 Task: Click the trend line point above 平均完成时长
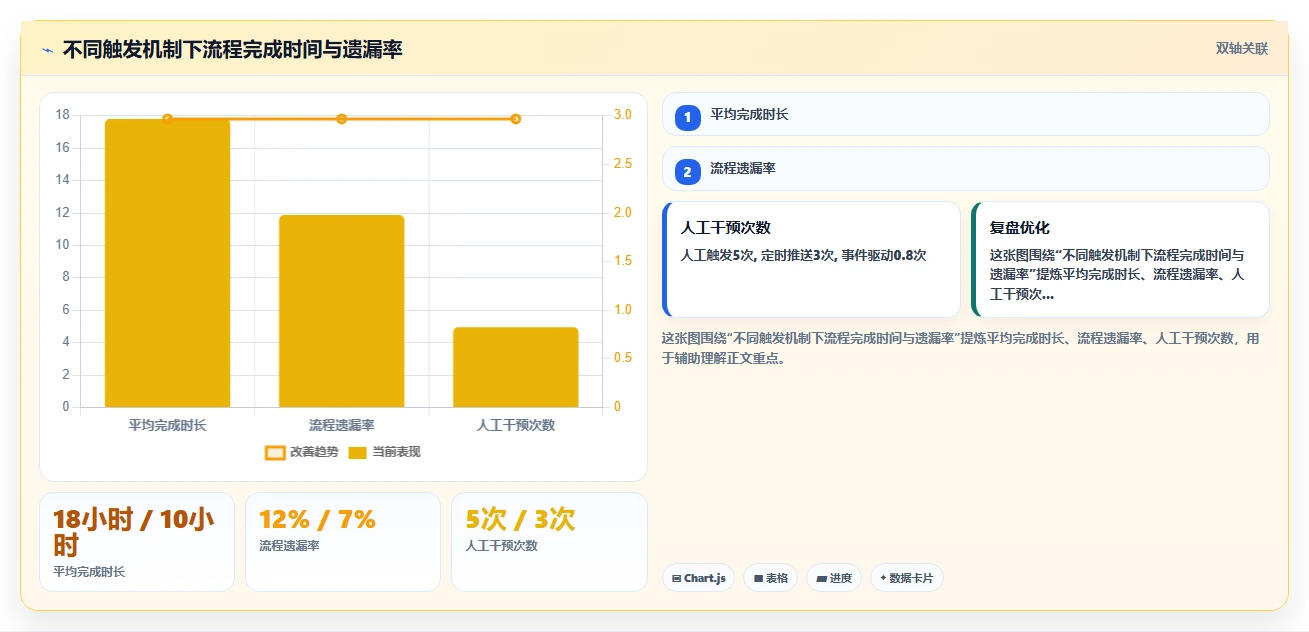tap(167, 119)
